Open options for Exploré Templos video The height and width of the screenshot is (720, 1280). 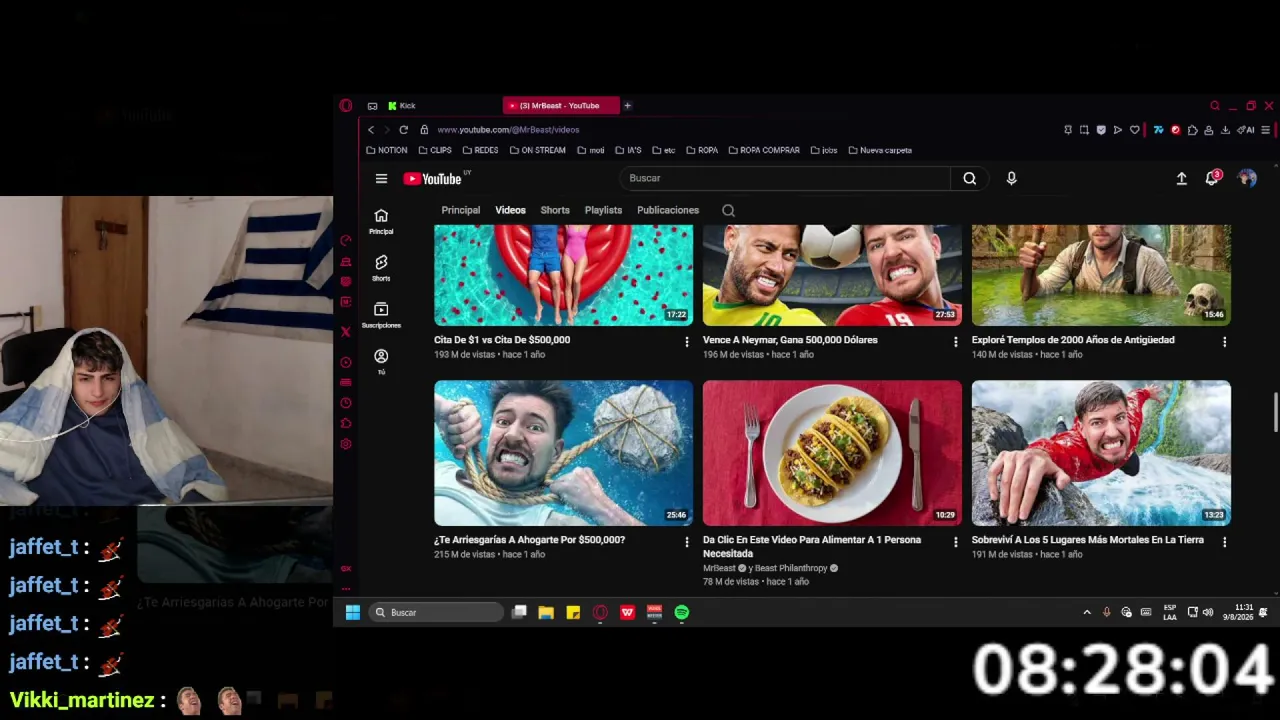point(1224,342)
